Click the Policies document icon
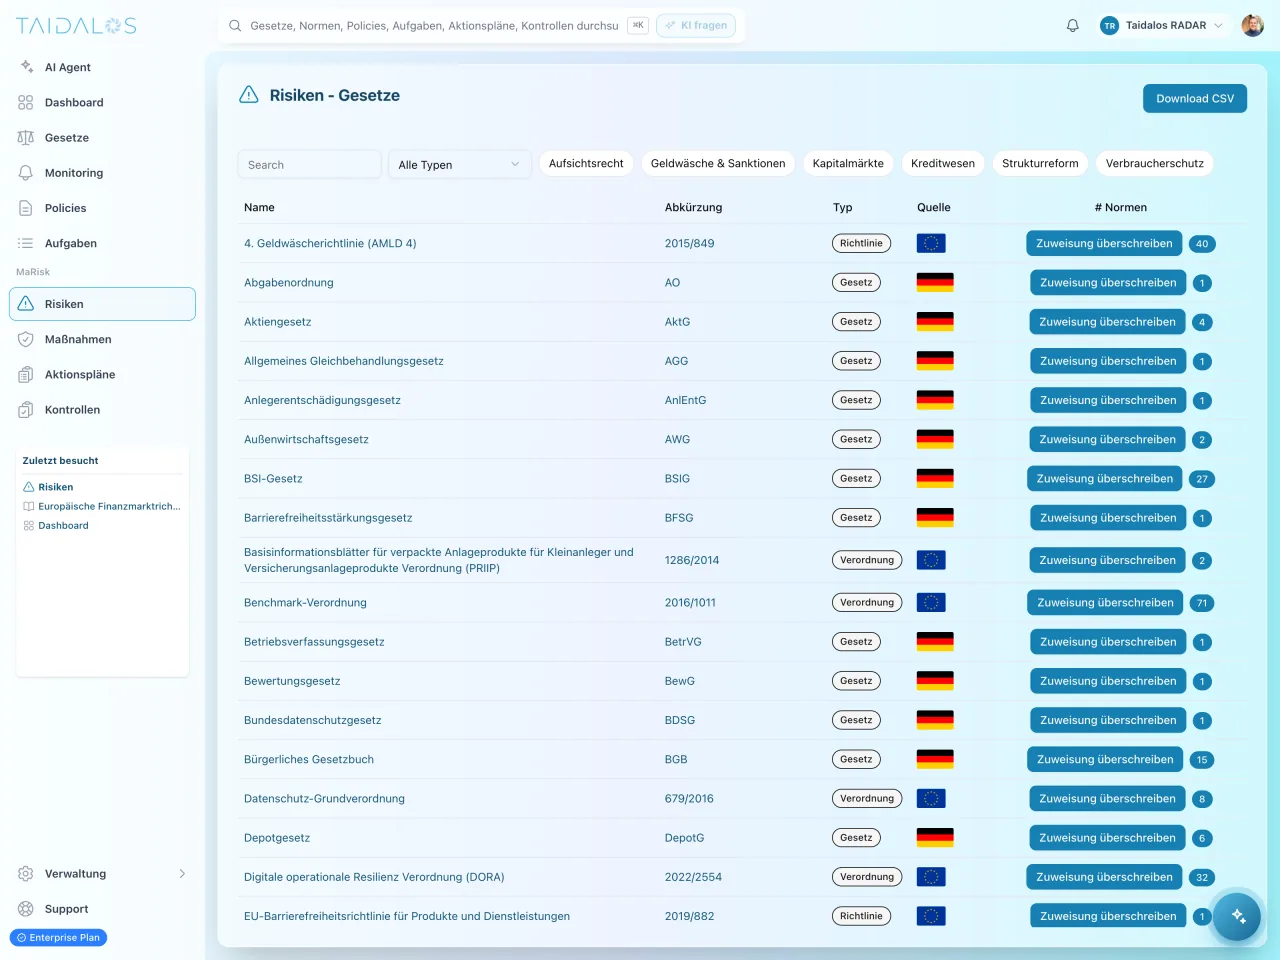The width and height of the screenshot is (1280, 960). coord(26,208)
